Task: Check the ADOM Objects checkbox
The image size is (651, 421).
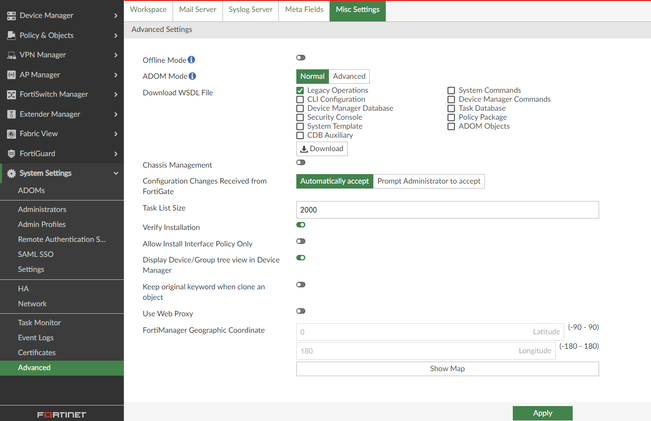Action: (x=451, y=126)
